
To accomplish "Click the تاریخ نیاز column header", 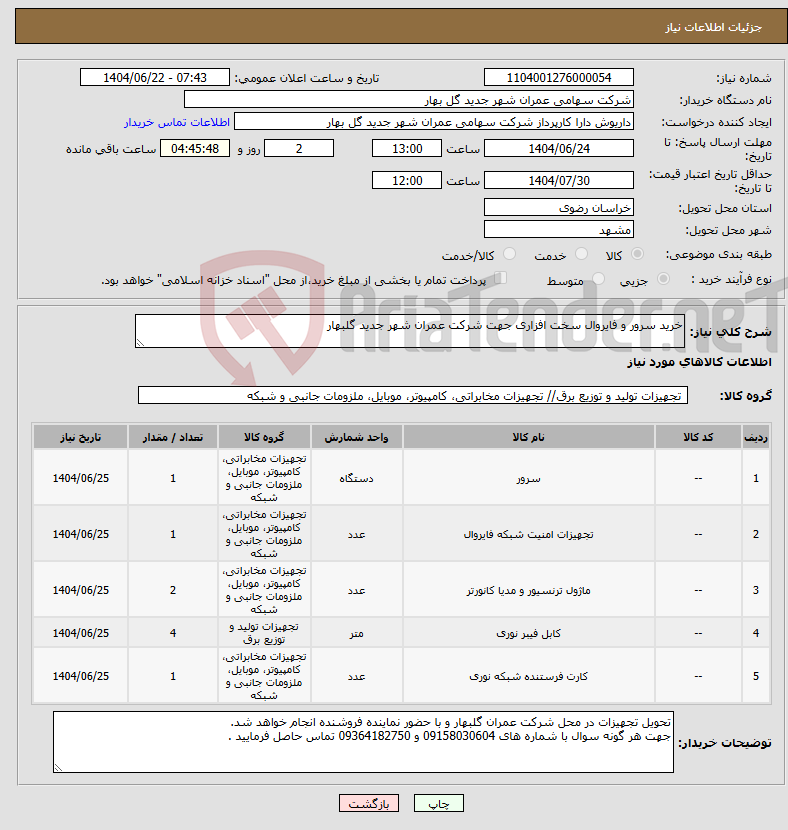I will 80,437.
